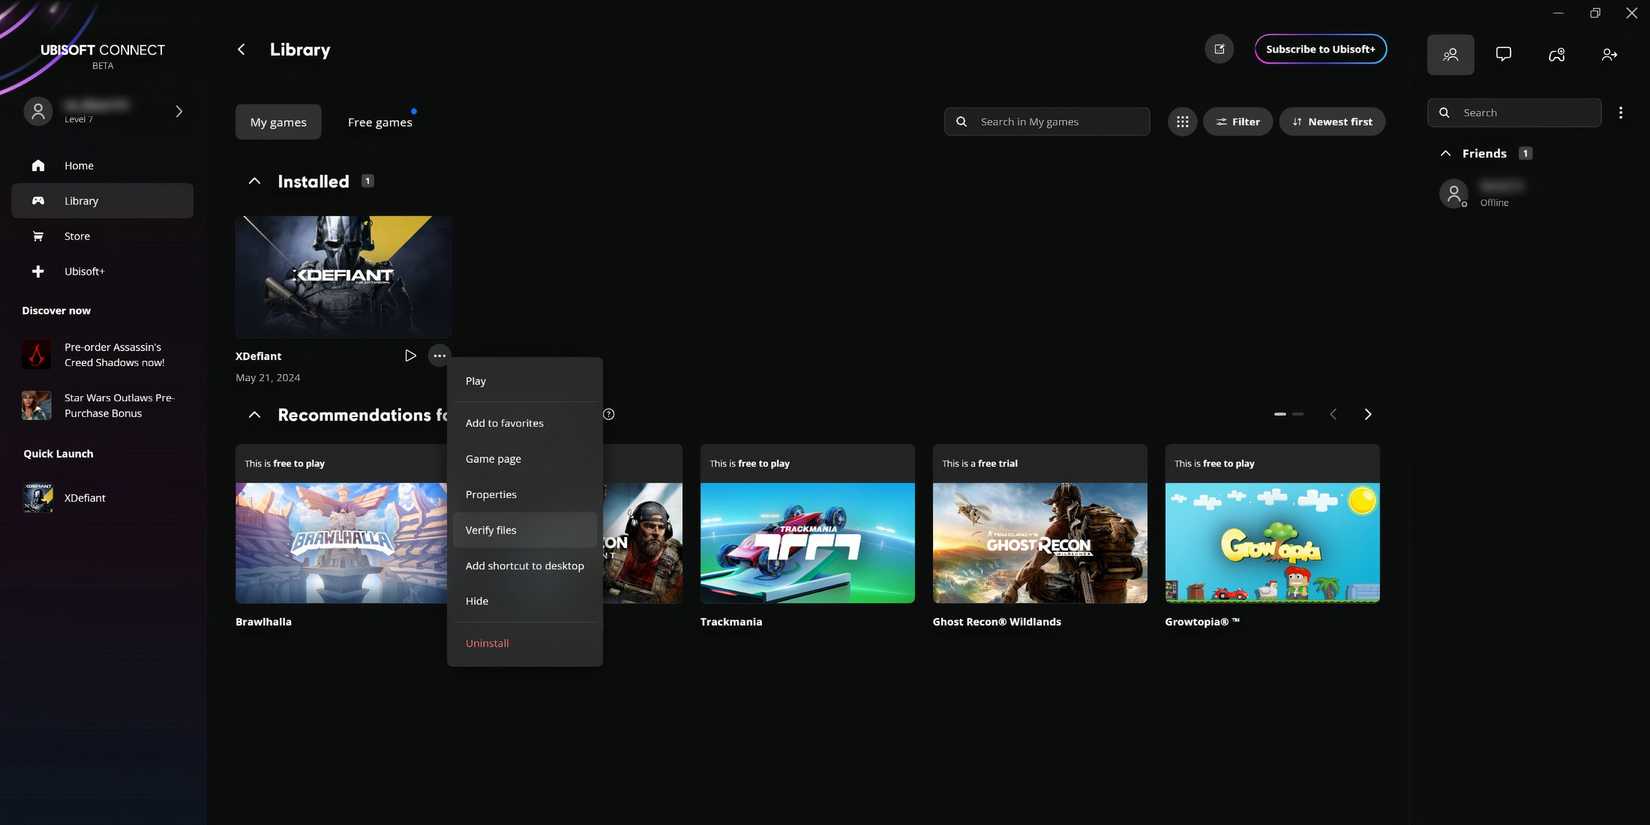This screenshot has height=825, width=1650.
Task: Show next recommendations with right arrow
Action: [x=1367, y=414]
